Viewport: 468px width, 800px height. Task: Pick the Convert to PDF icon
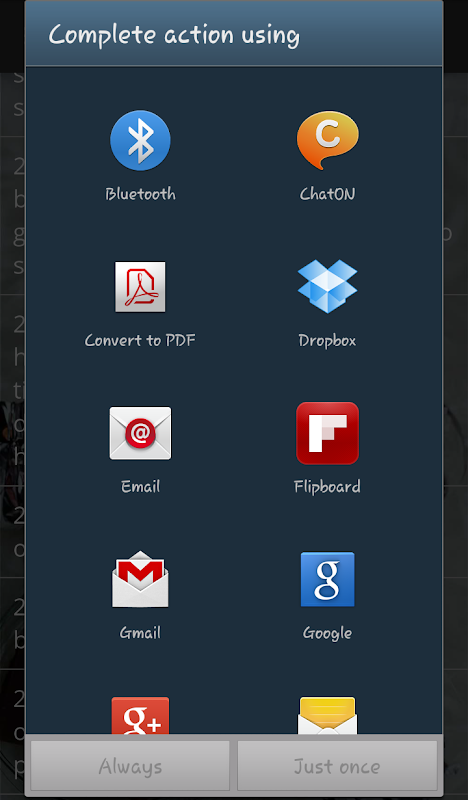click(140, 287)
